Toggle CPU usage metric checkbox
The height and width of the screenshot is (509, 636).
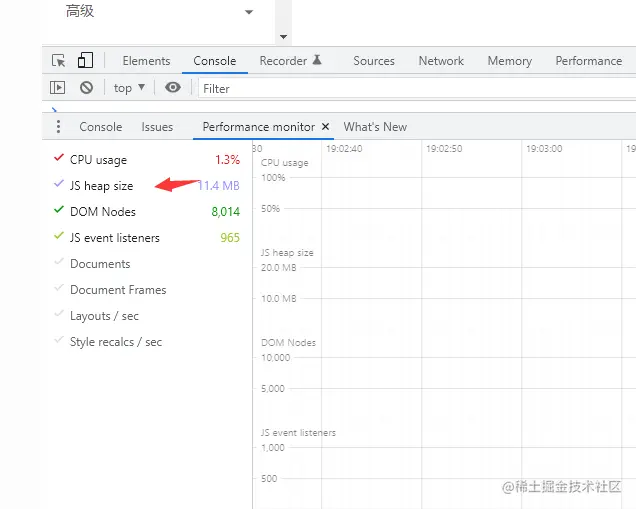(59, 157)
